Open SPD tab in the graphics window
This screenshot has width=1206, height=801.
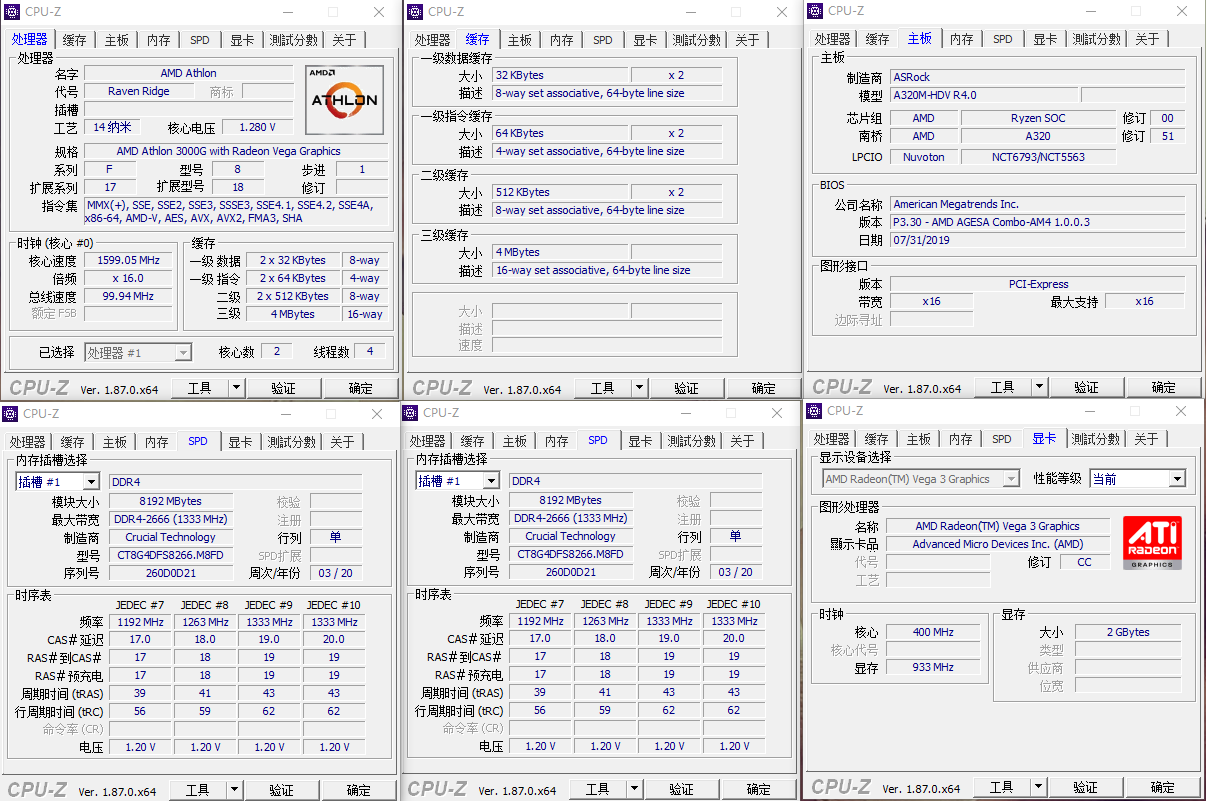tap(1002, 439)
